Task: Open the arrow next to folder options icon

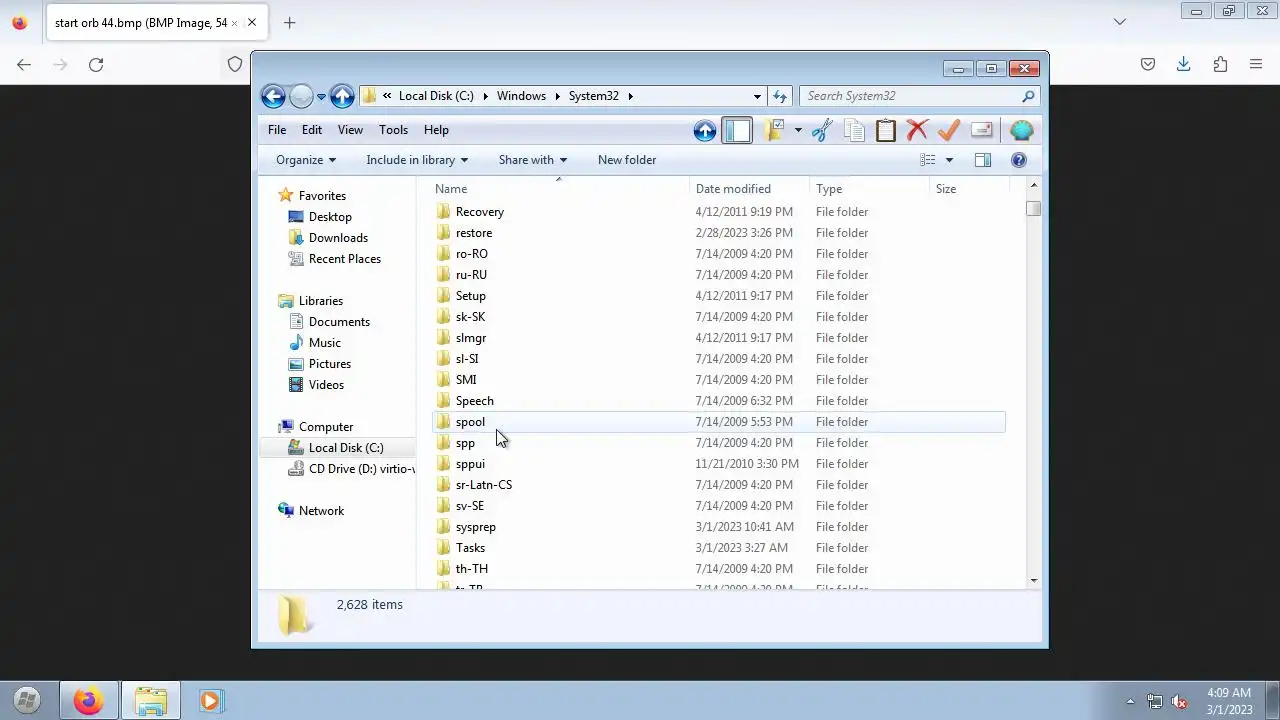Action: 798,130
